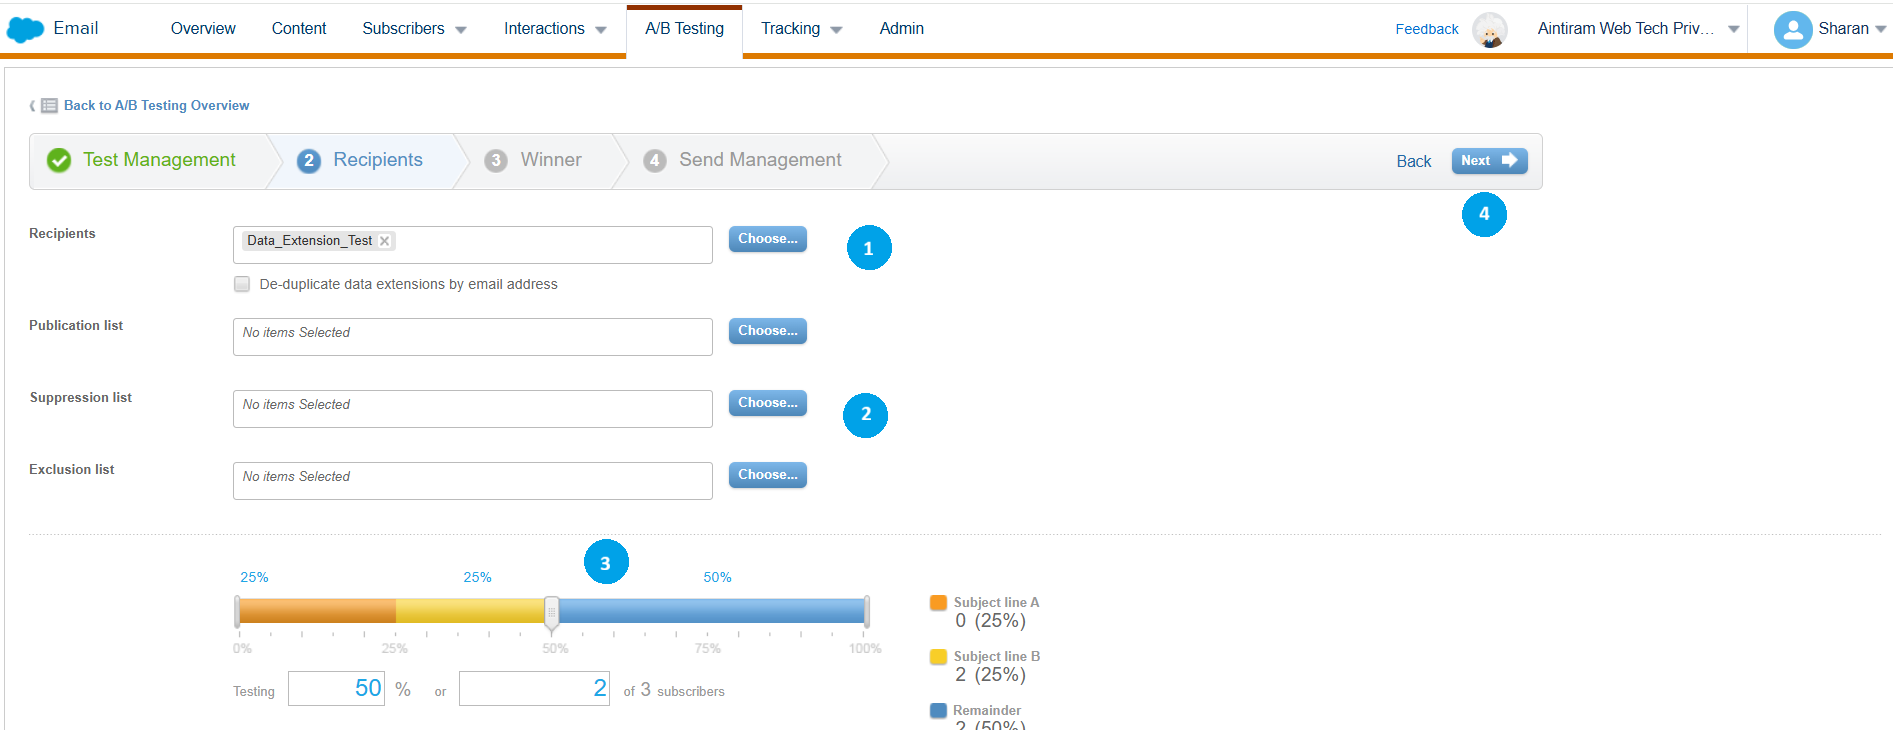Open the Admin tab
1893x730 pixels.
[901, 29]
